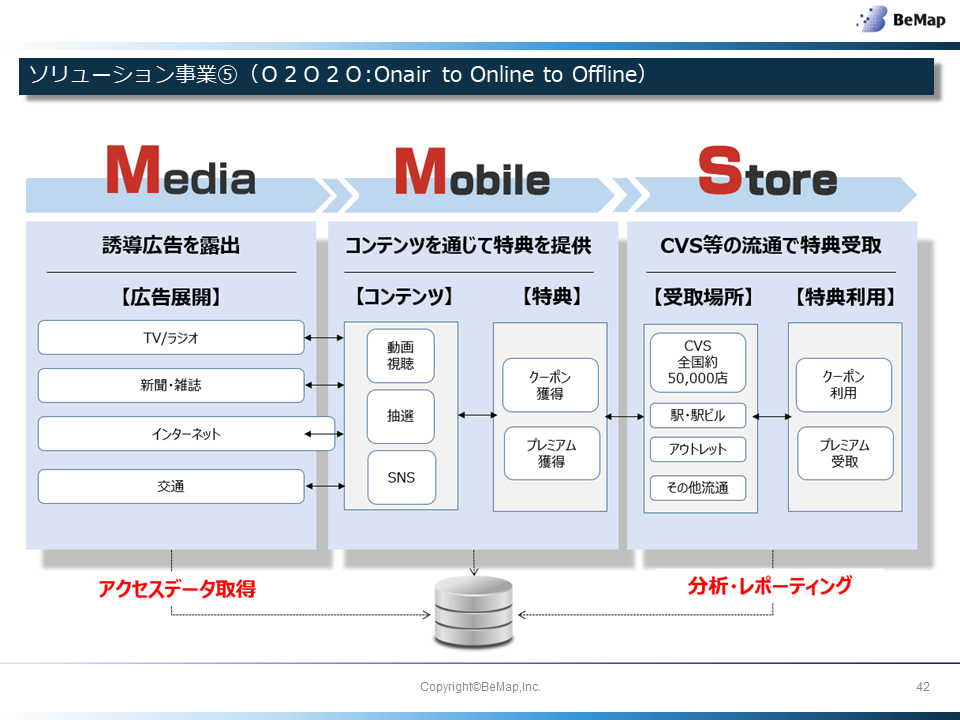Select the その他流通 box
The height and width of the screenshot is (720, 960).
(x=697, y=488)
